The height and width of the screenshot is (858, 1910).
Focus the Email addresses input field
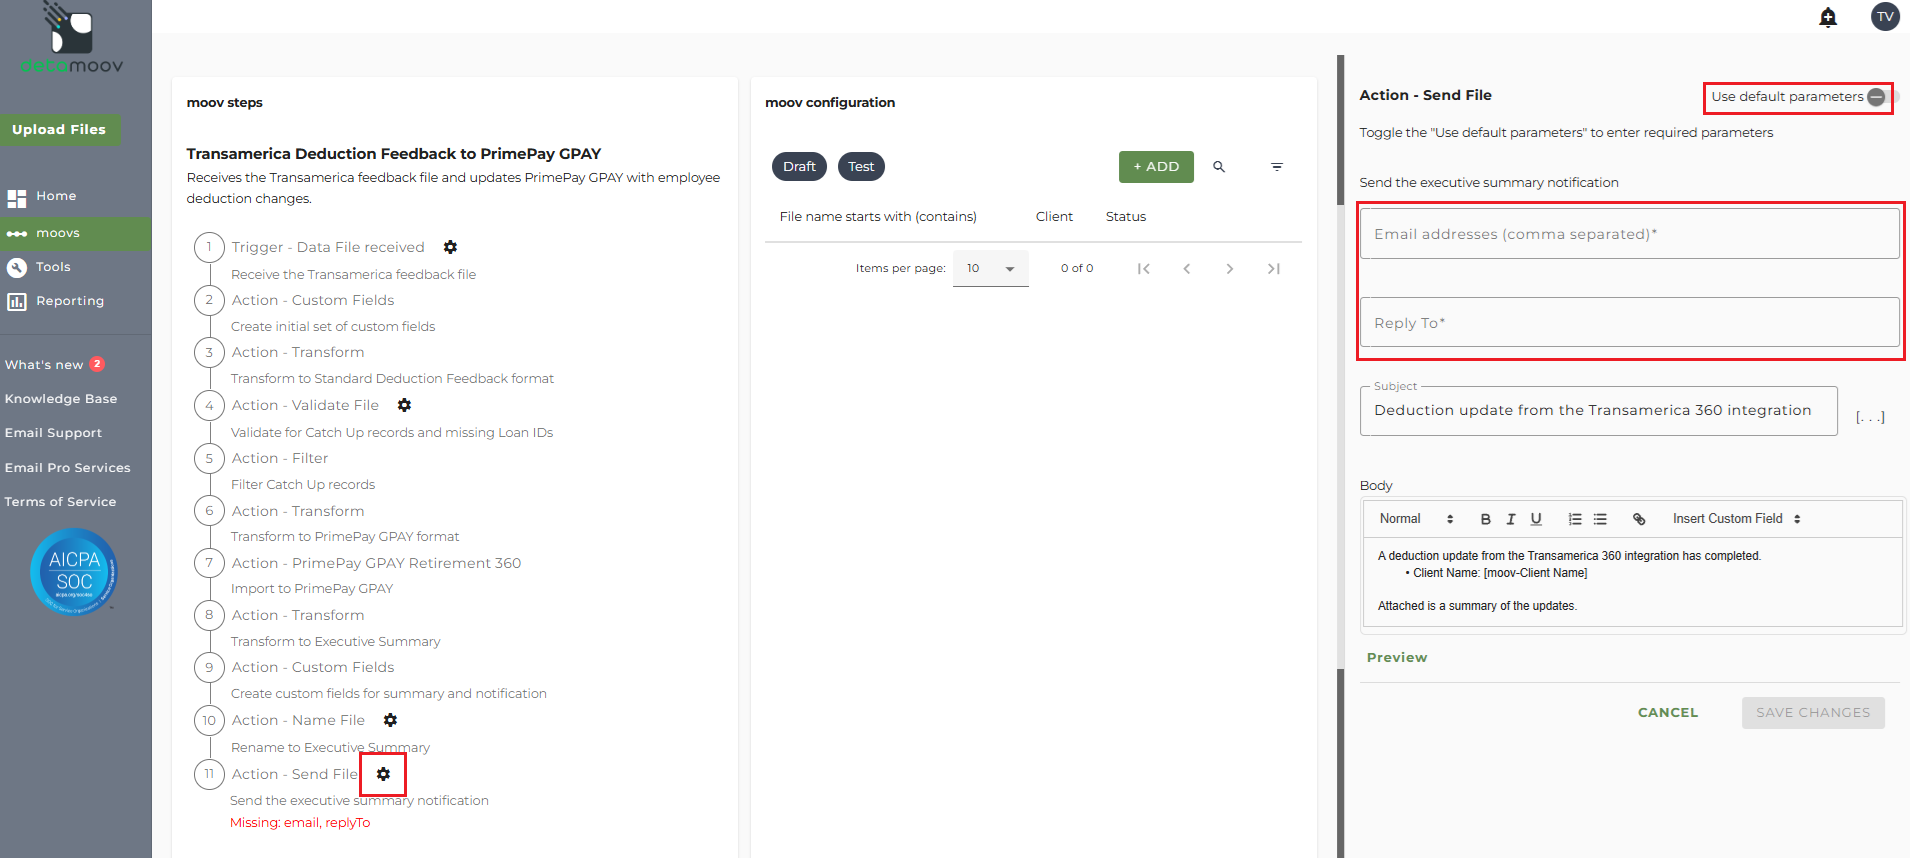(x=1630, y=234)
